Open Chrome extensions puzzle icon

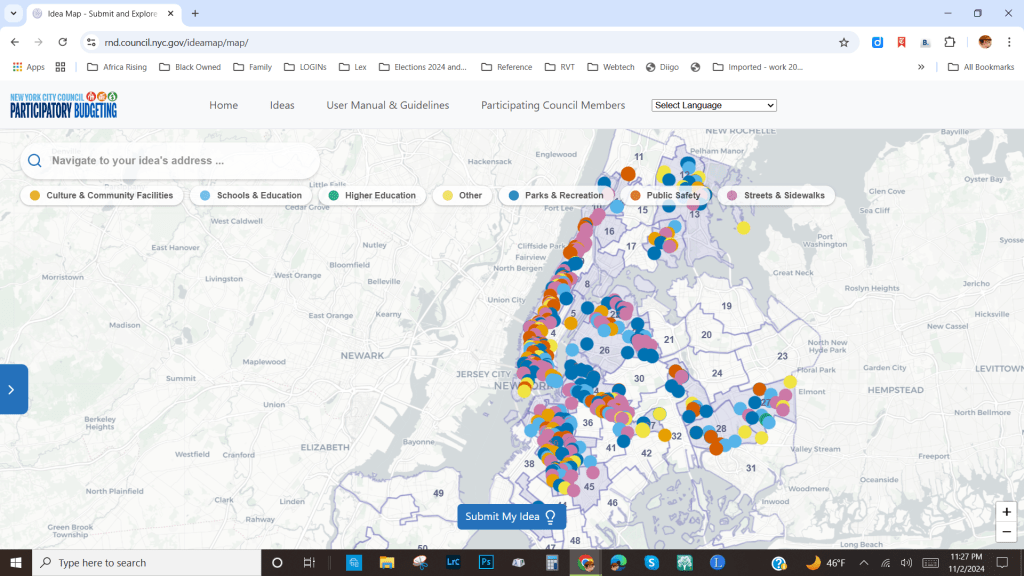(x=951, y=42)
